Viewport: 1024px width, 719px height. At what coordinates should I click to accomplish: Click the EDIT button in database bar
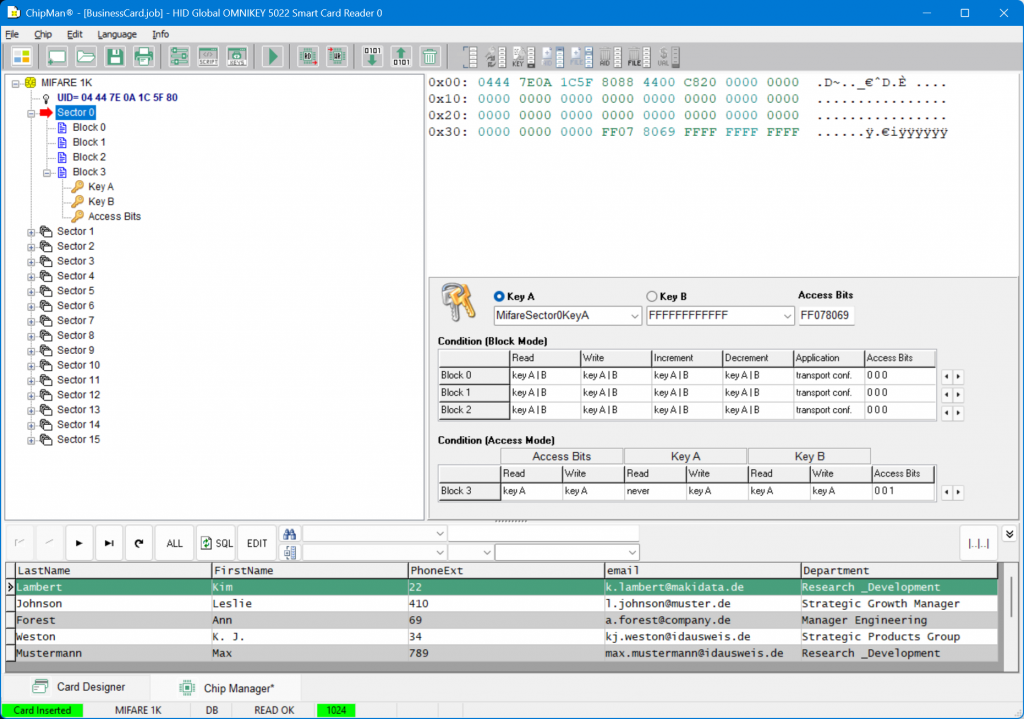click(x=257, y=543)
